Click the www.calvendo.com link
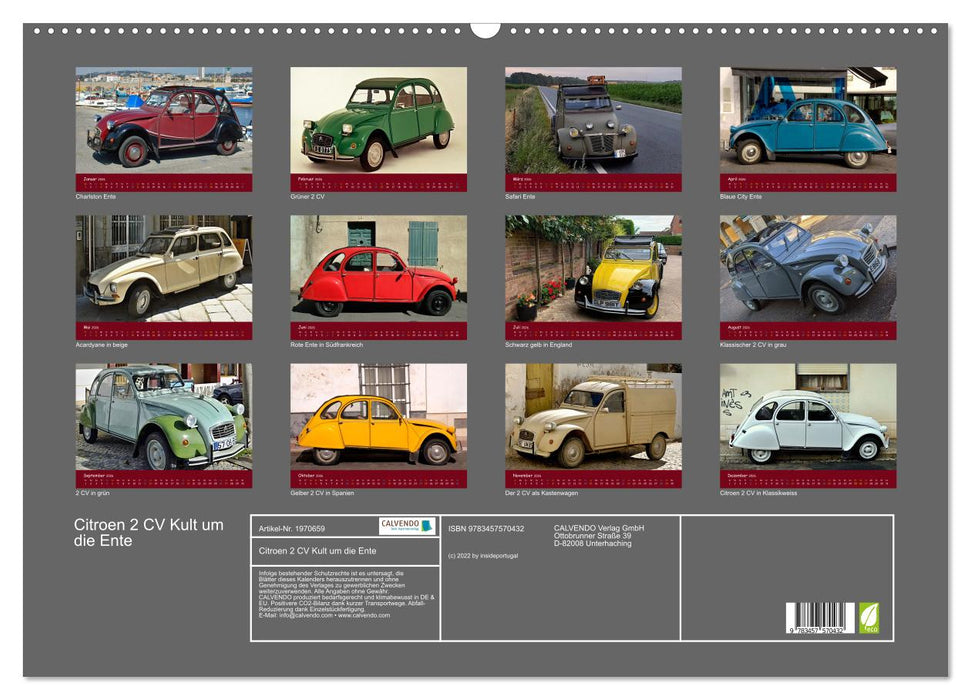 (363, 616)
